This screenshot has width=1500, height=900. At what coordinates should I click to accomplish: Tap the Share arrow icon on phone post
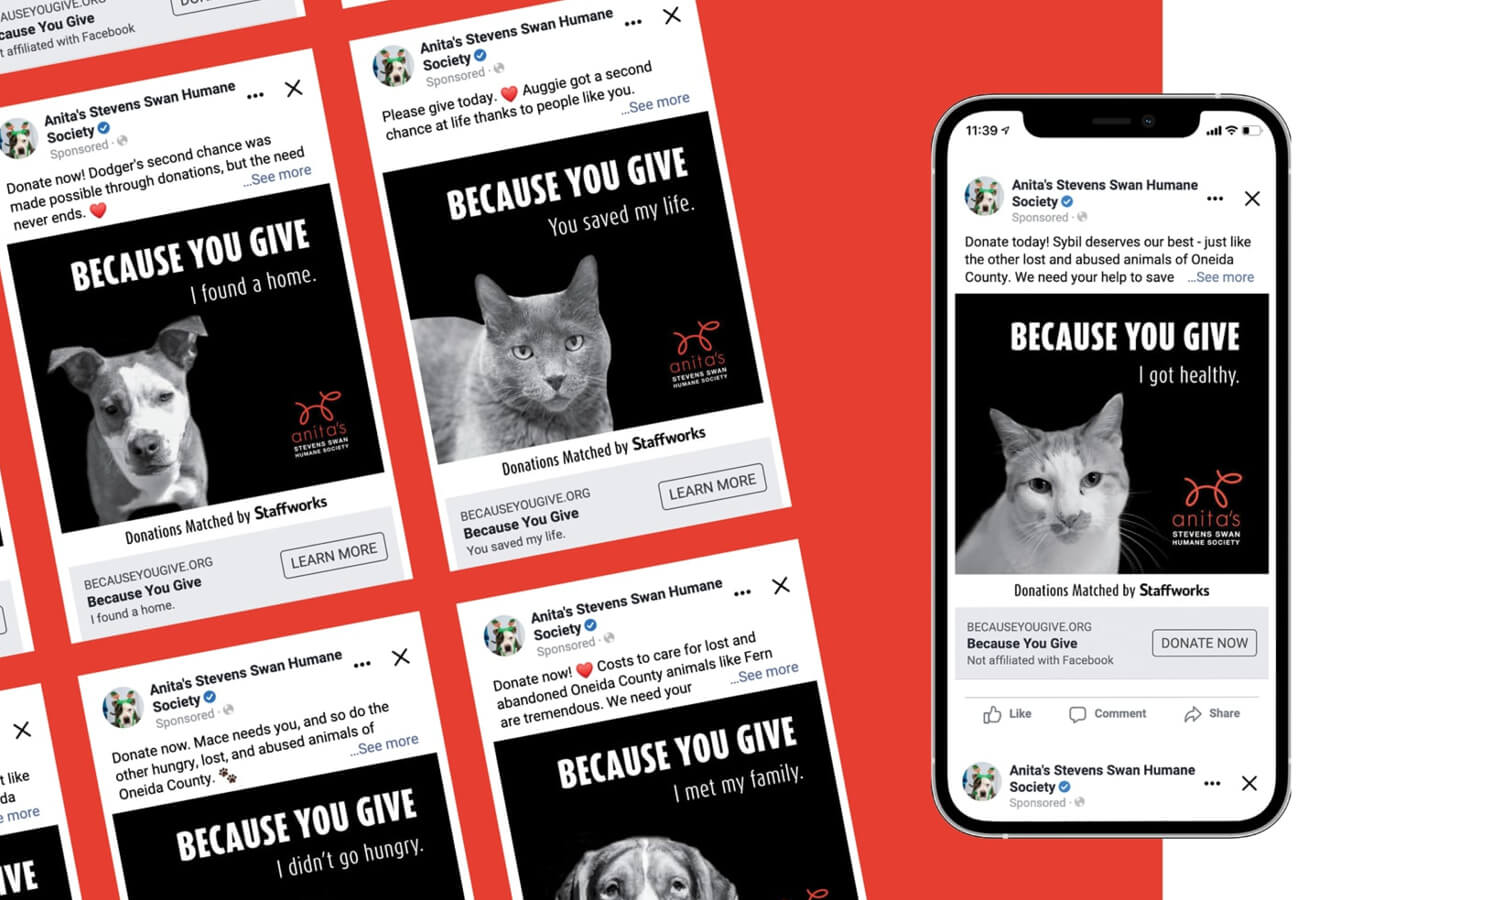[1192, 714]
